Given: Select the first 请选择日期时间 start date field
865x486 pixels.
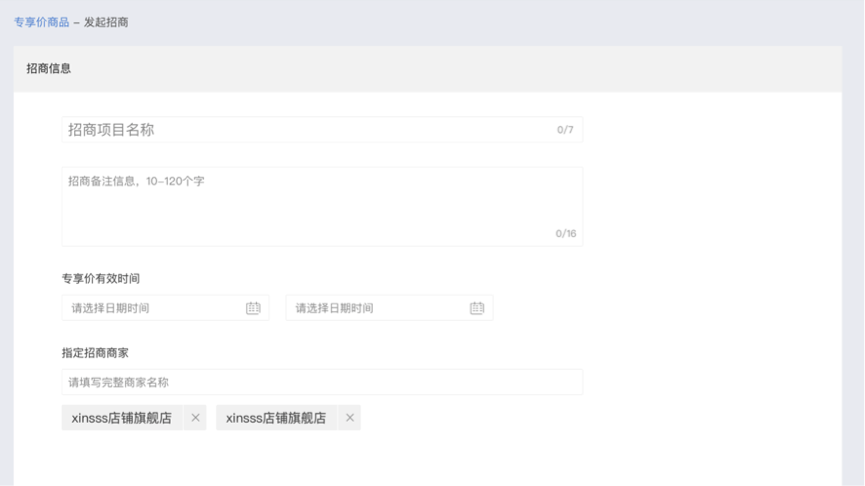Looking at the screenshot, I should [150, 308].
